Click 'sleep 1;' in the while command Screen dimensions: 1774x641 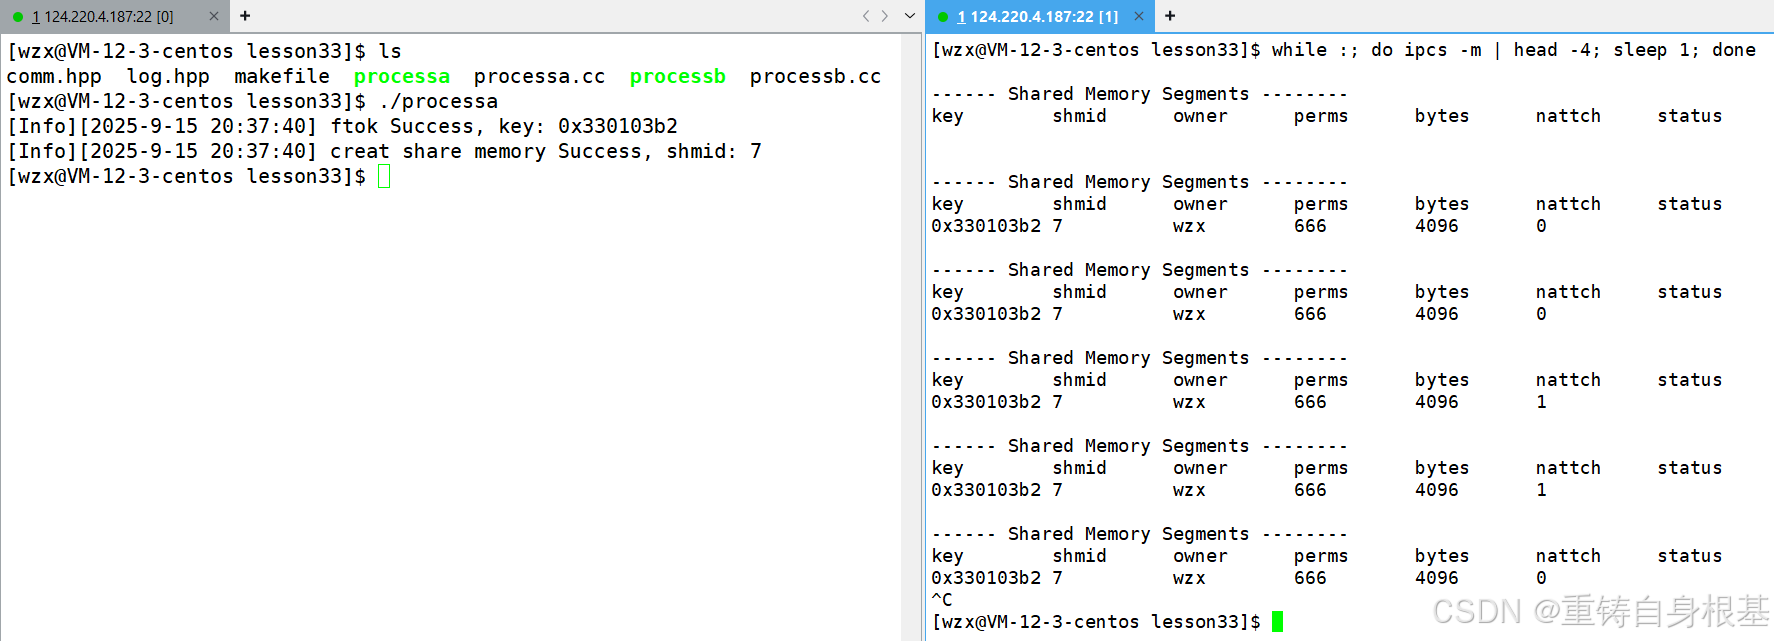pos(1655,50)
